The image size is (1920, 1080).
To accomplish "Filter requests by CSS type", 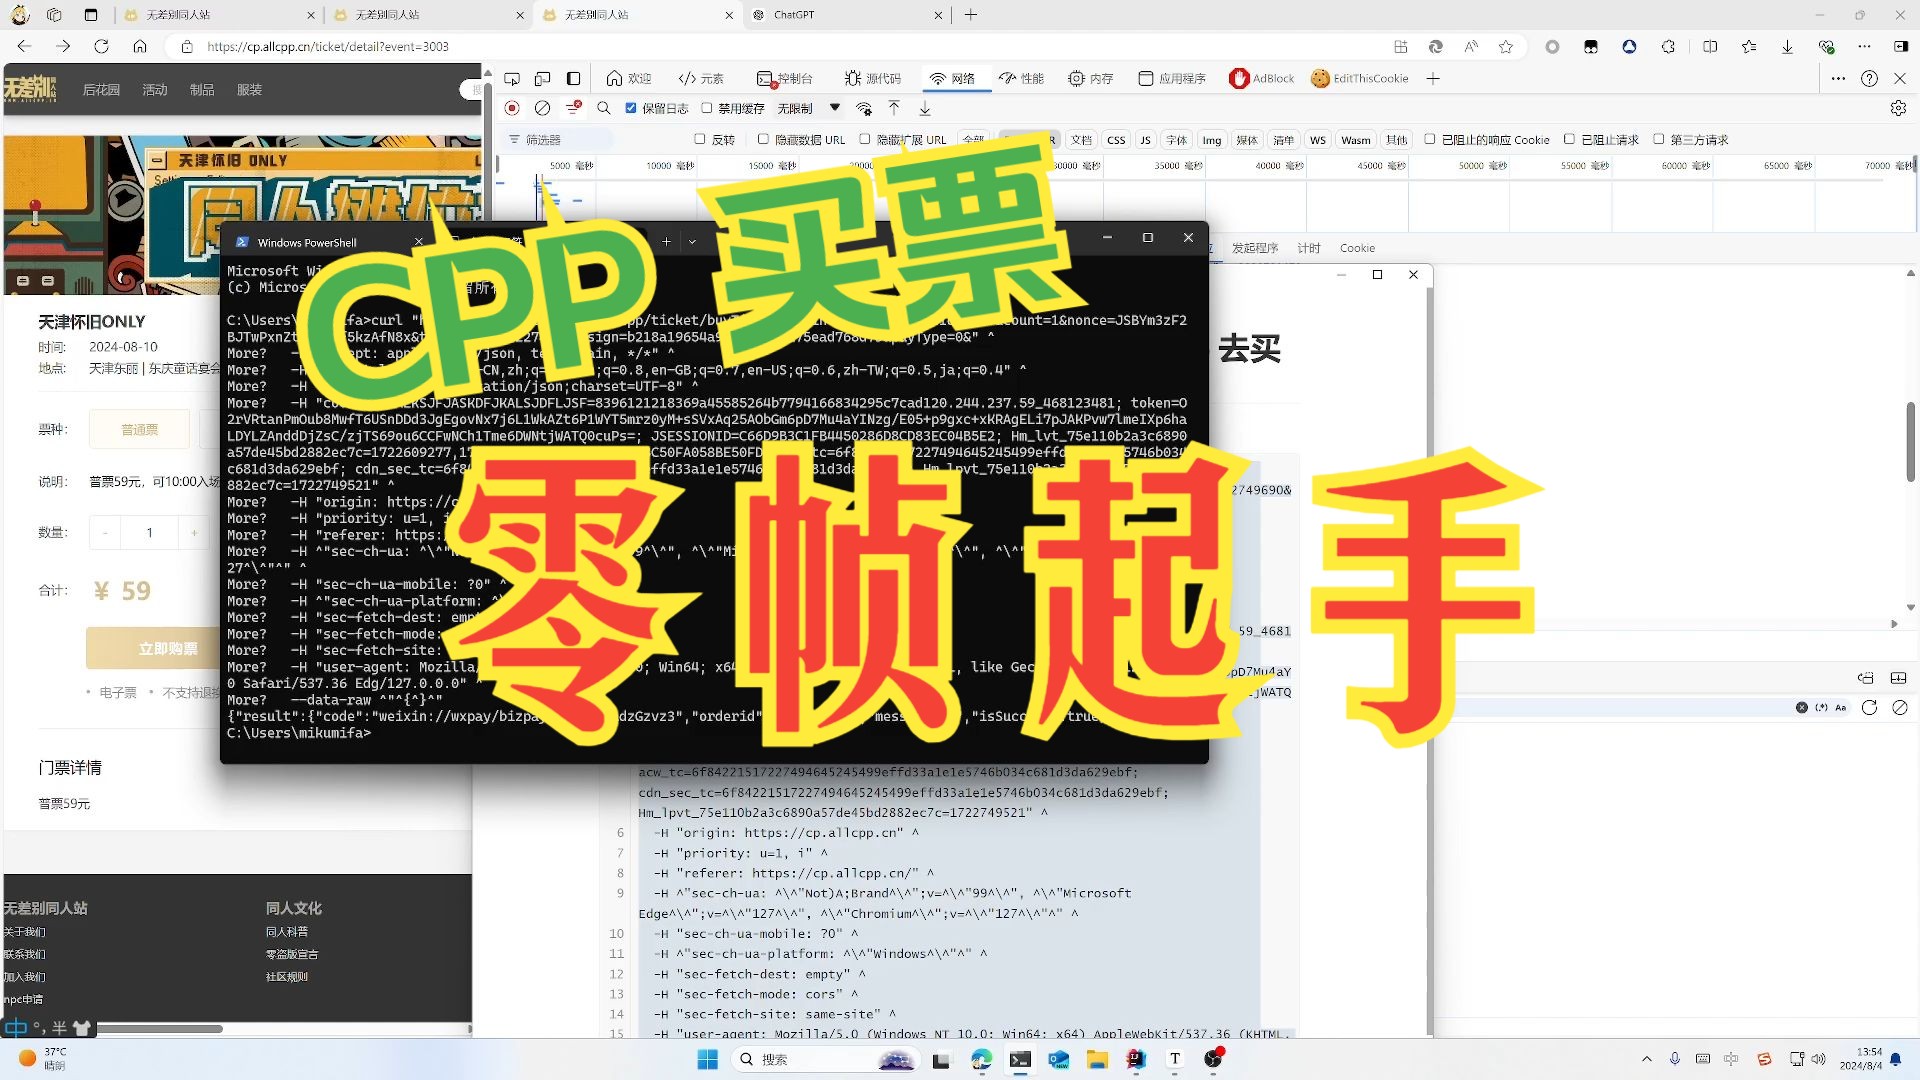I will 1116,140.
